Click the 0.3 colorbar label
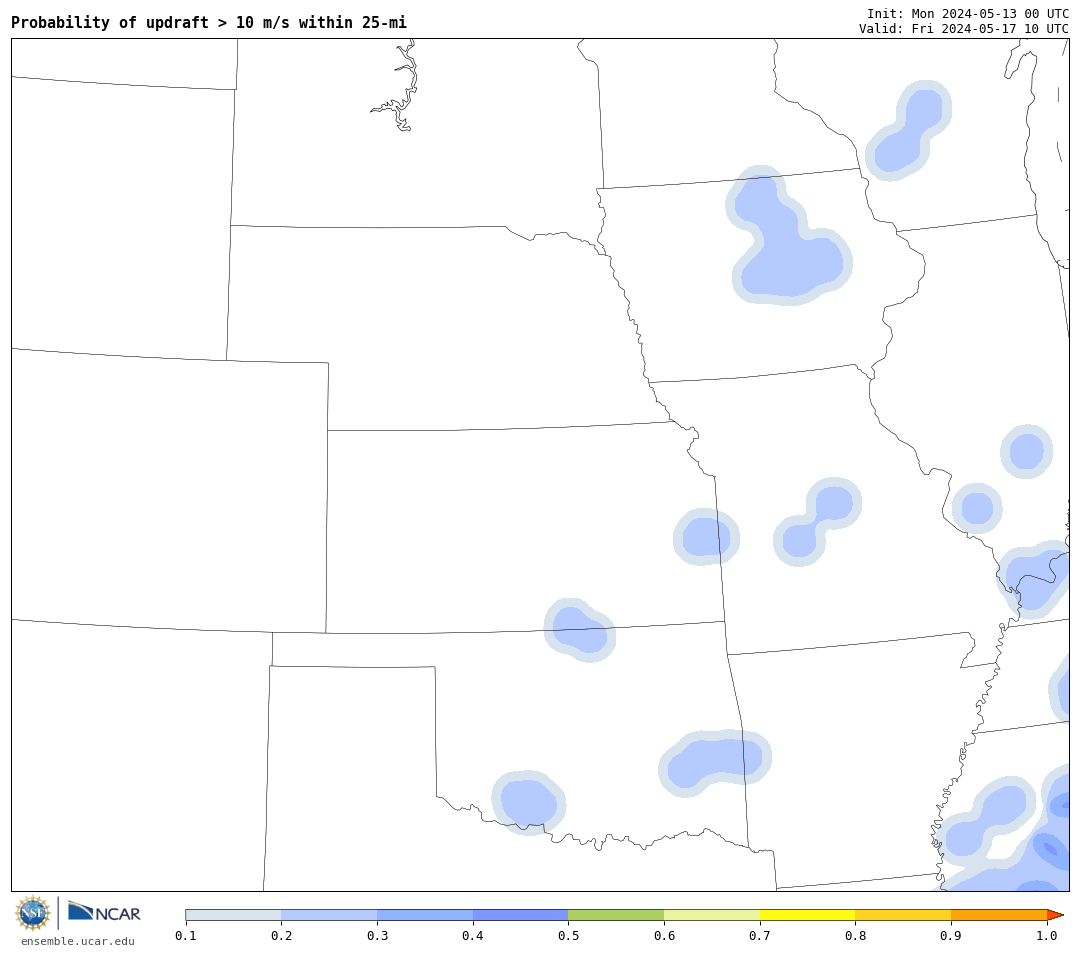The image size is (1080, 954). [x=377, y=935]
